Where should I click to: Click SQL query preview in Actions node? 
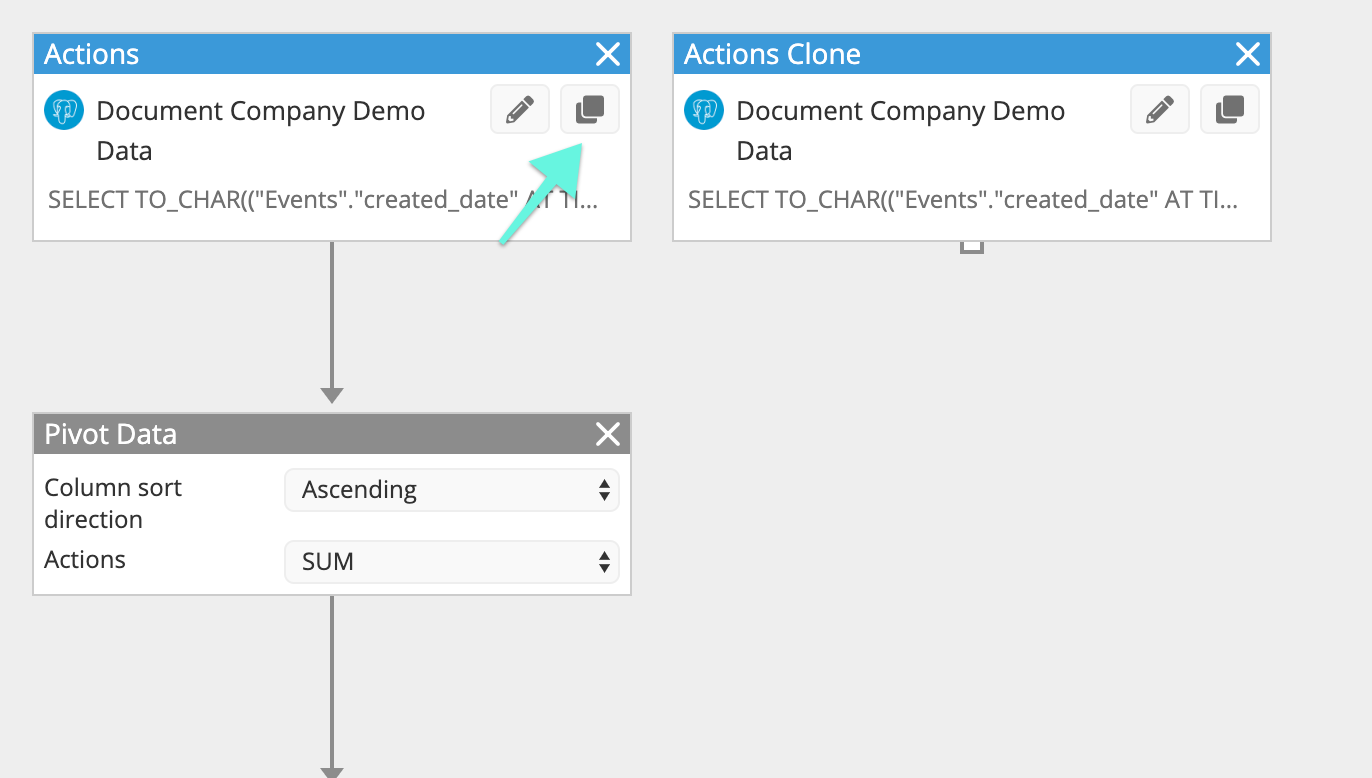click(323, 200)
